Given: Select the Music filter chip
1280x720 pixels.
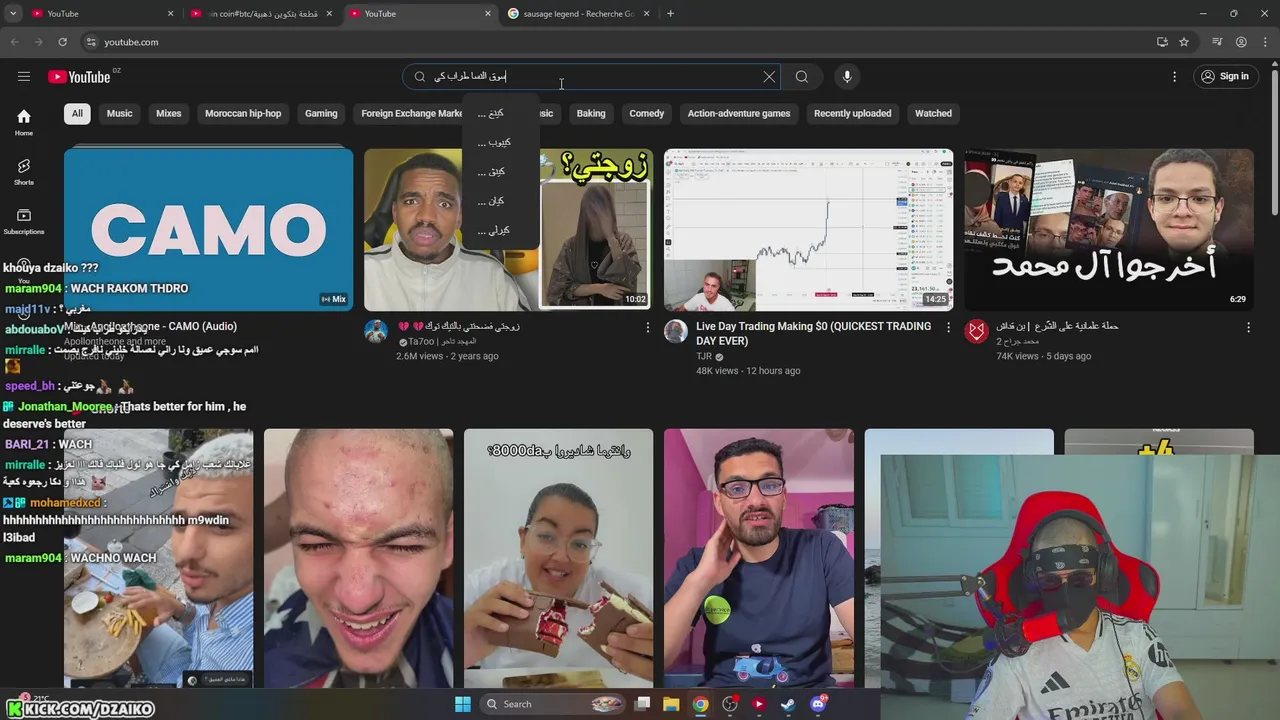Looking at the screenshot, I should [x=120, y=113].
